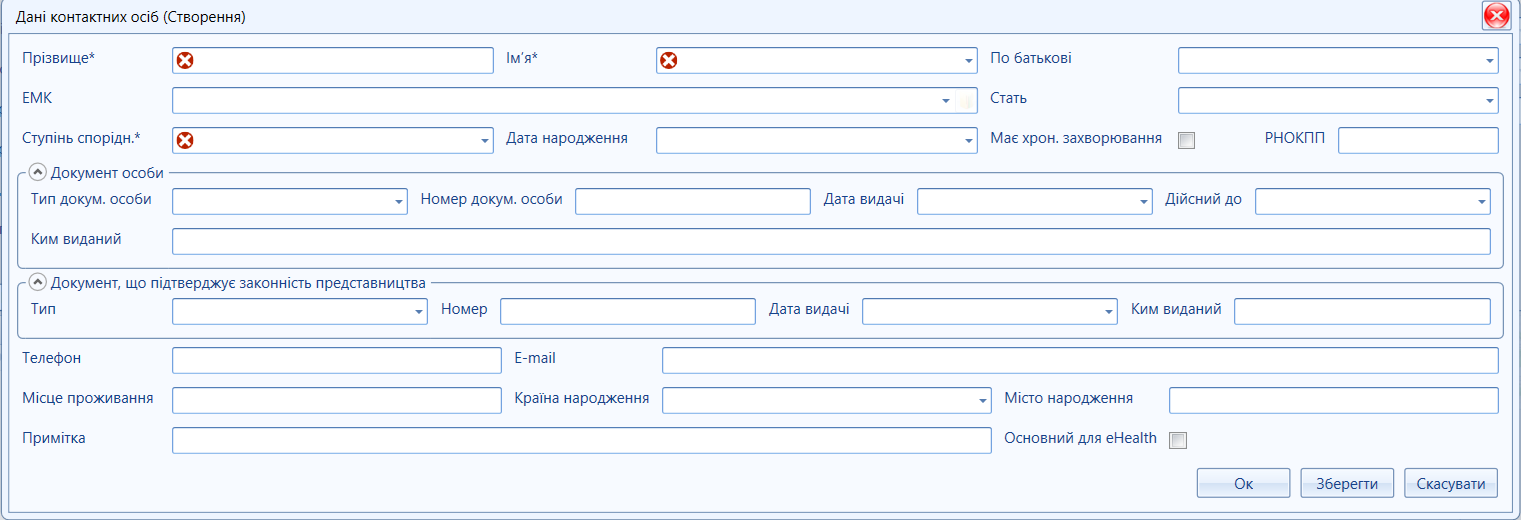Collapse the Документ особи section
1521x520 pixels.
click(x=39, y=172)
